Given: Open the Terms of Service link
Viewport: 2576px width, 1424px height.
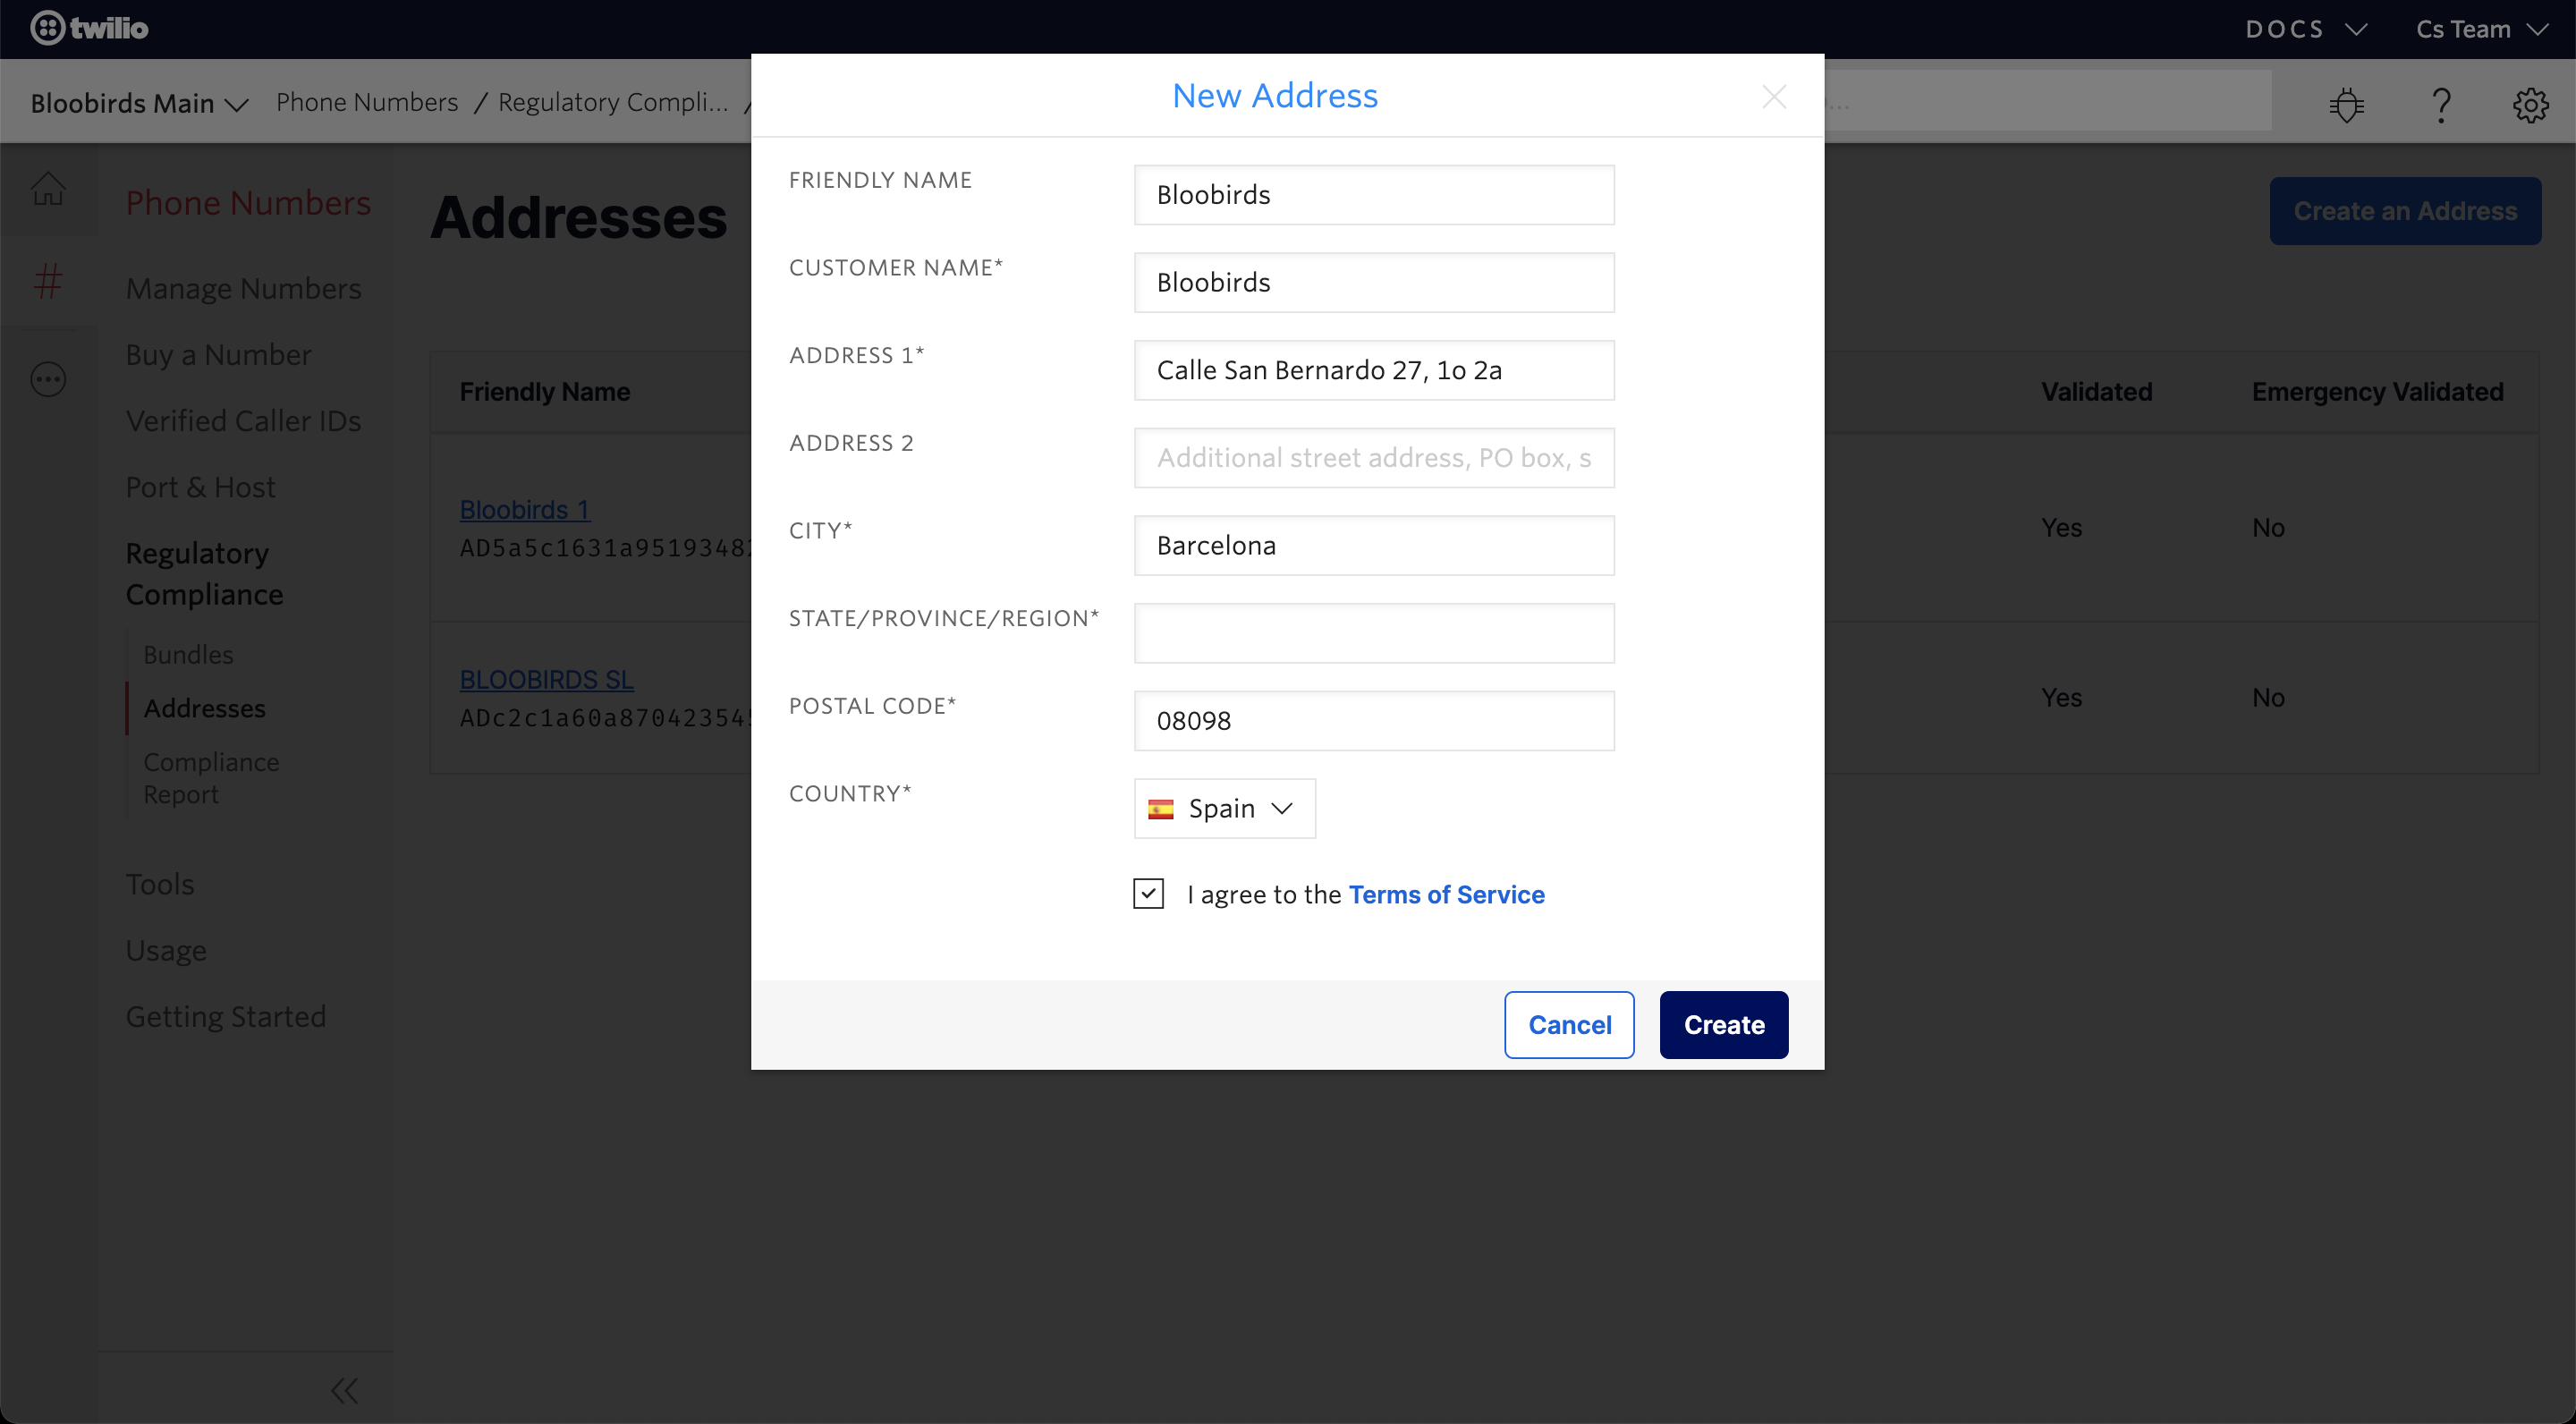Looking at the screenshot, I should tap(1446, 894).
